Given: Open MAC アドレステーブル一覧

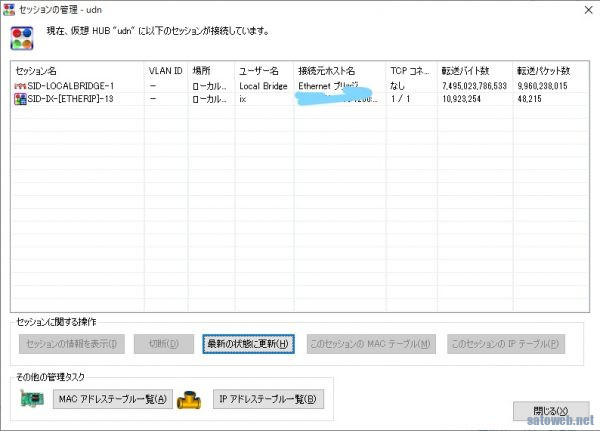Looking at the screenshot, I should point(113,400).
